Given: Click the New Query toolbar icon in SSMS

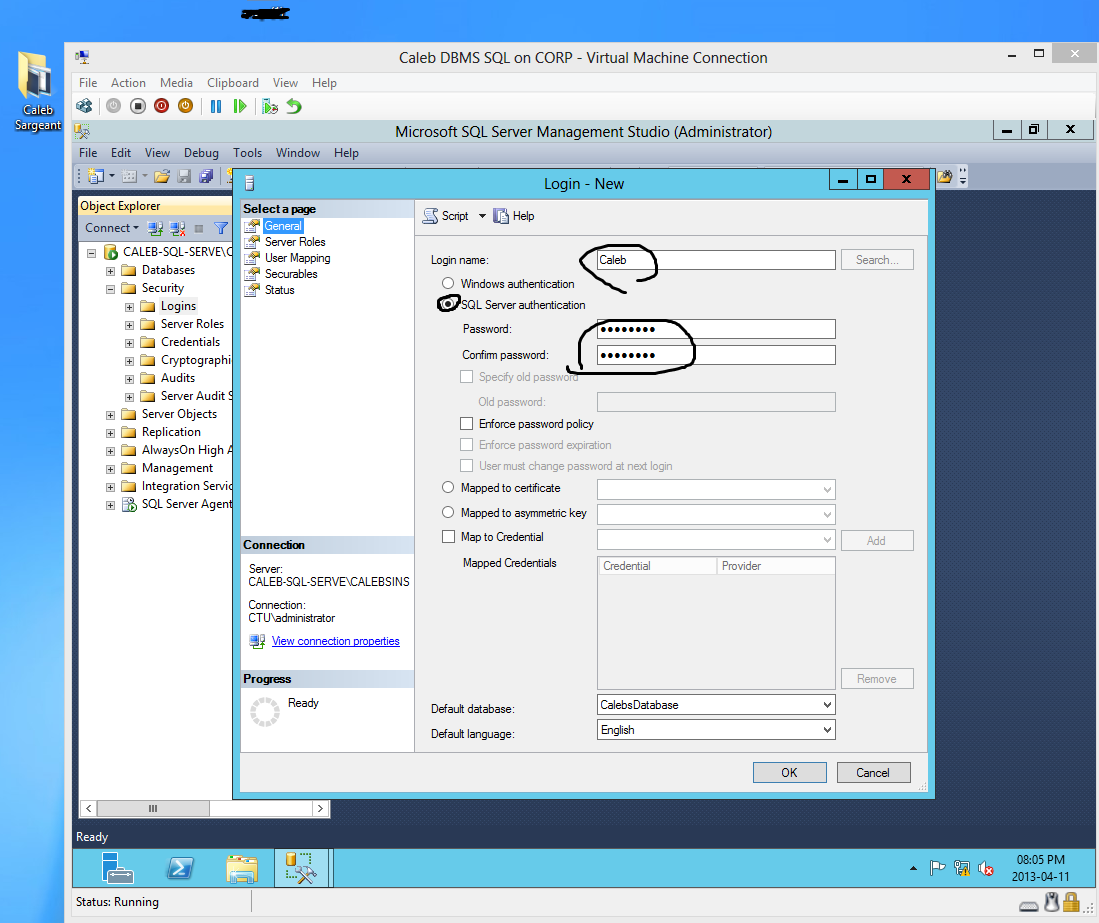Looking at the screenshot, I should [x=96, y=177].
